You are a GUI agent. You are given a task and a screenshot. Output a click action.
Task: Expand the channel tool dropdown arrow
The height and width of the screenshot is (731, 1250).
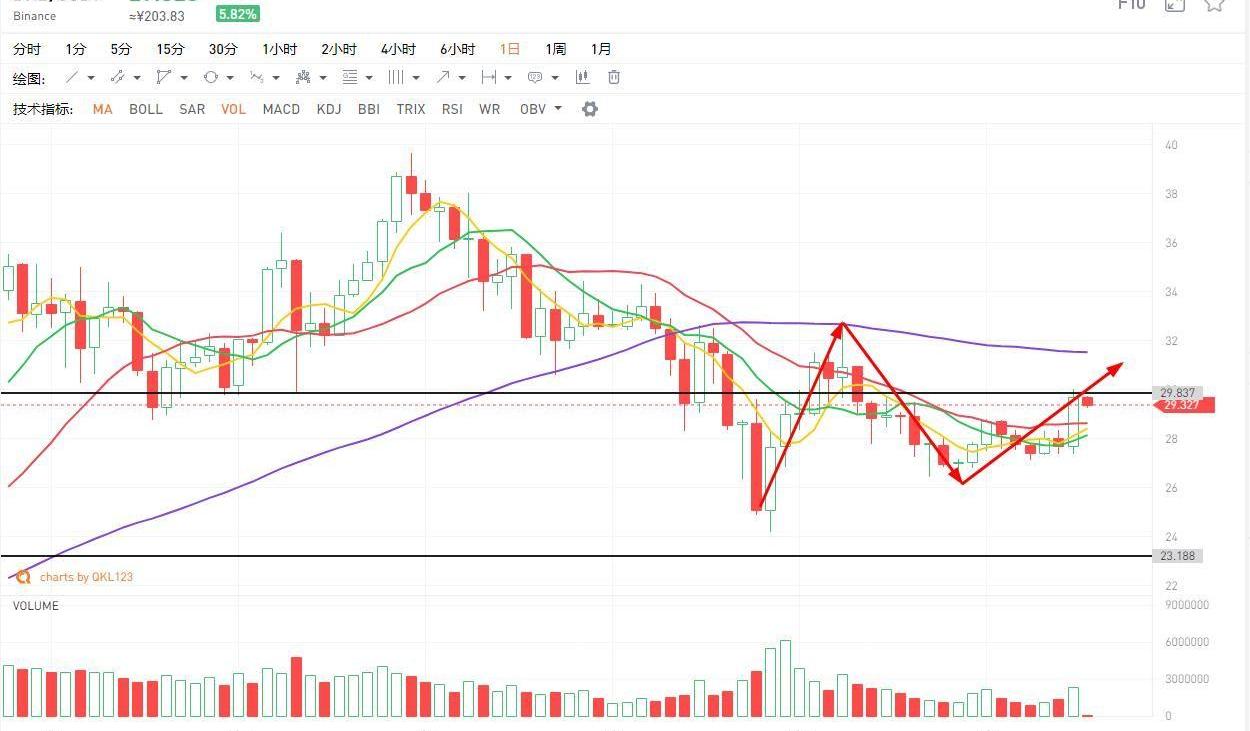(136, 78)
